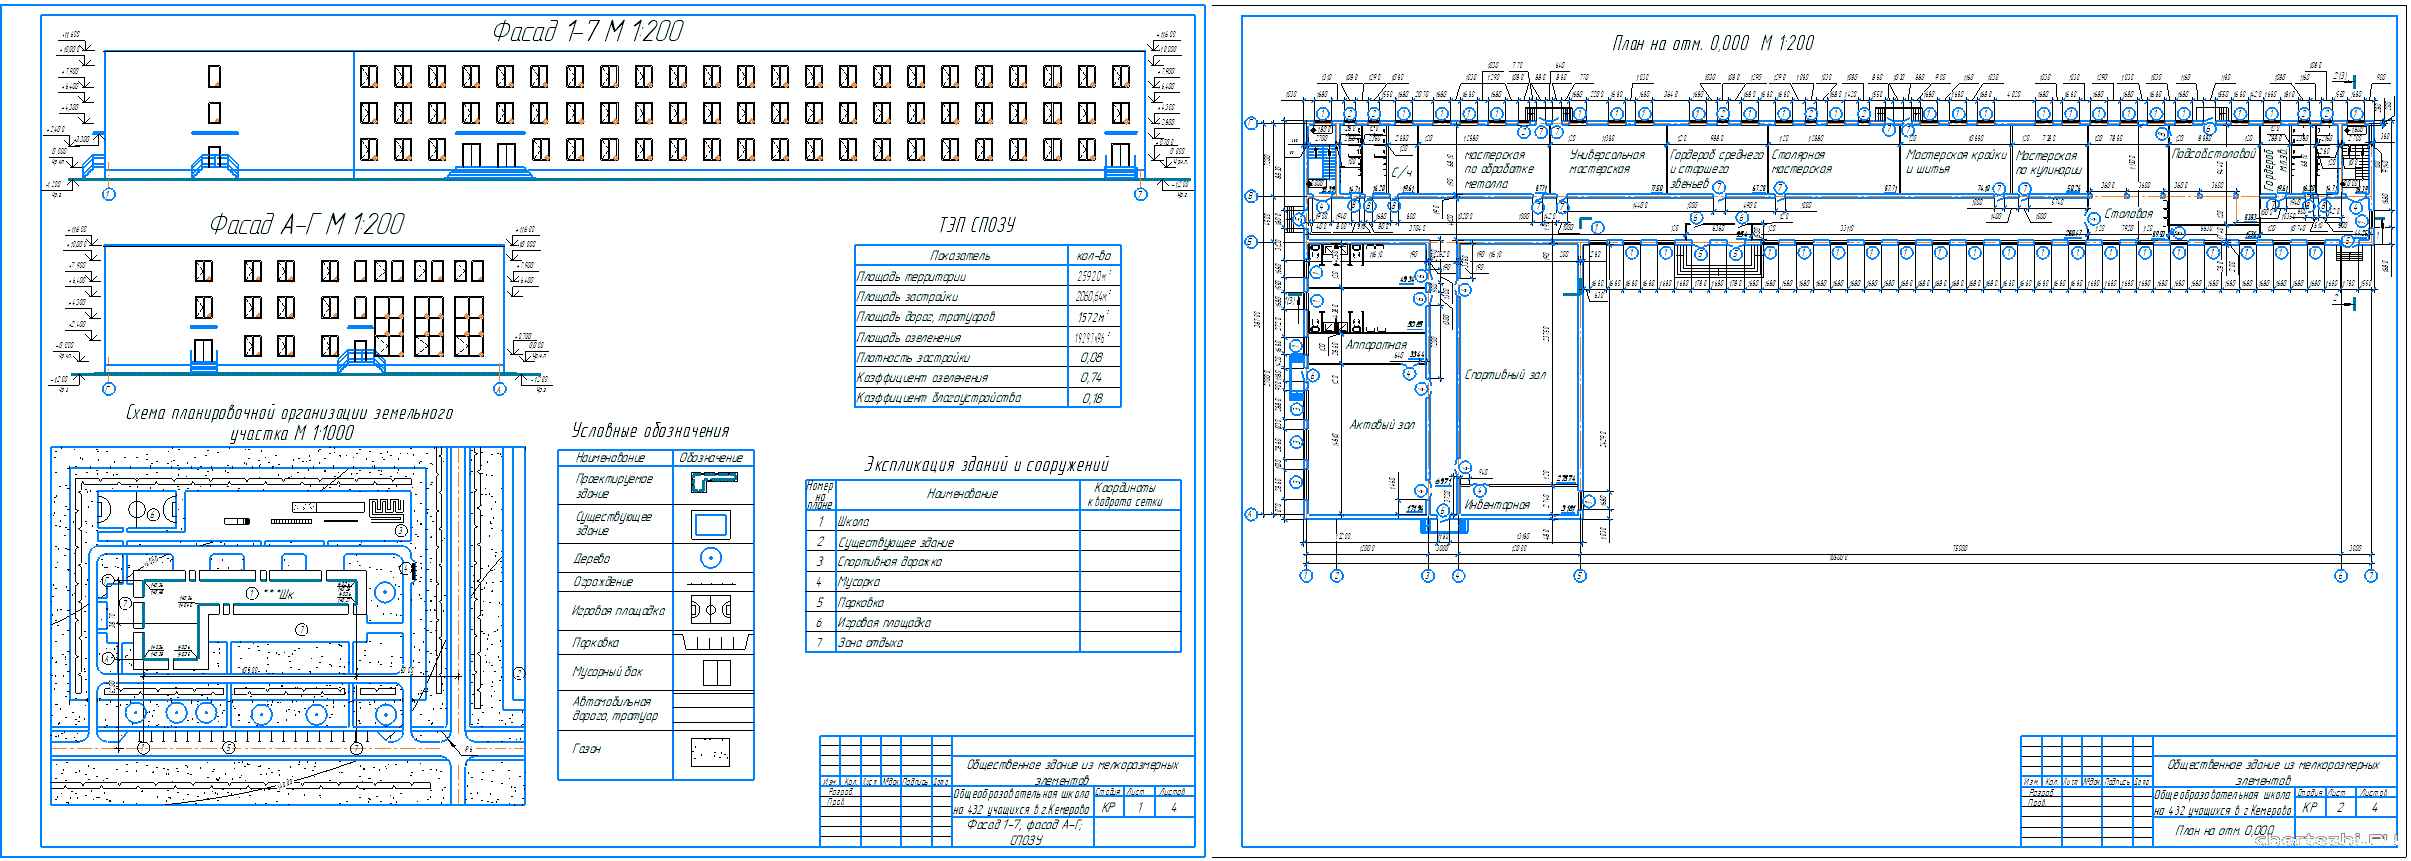Select the 'Коэффициент благоустройства' row label
The height and width of the screenshot is (861, 2411).
click(939, 397)
